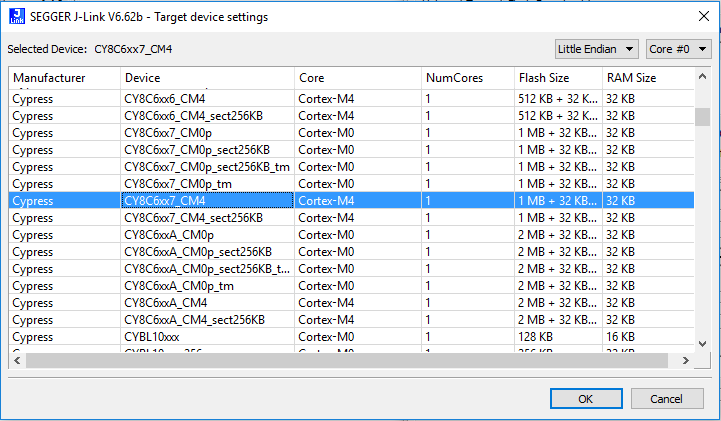Sort by Flash Size column header
This screenshot has height=421, width=721.
[558, 78]
